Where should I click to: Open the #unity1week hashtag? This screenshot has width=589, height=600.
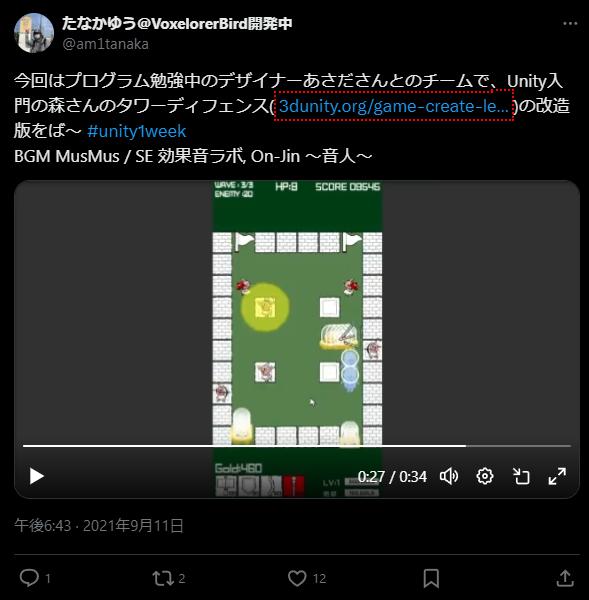click(x=137, y=131)
